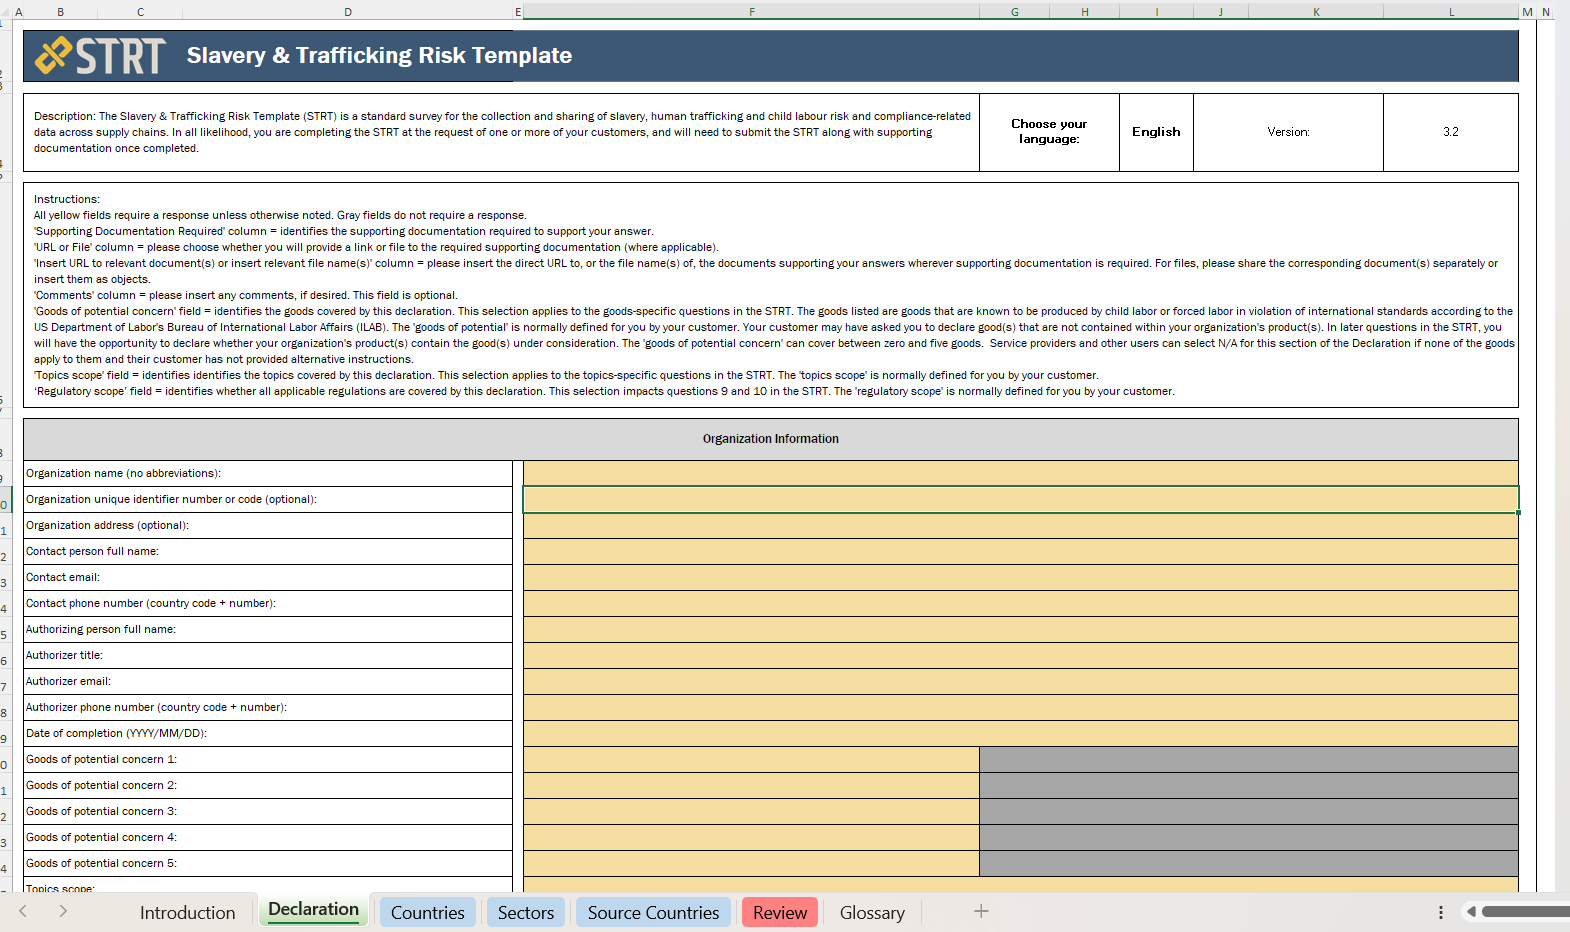The image size is (1570, 932).
Task: Select the Authorizer phone number input field
Action: (1020, 708)
